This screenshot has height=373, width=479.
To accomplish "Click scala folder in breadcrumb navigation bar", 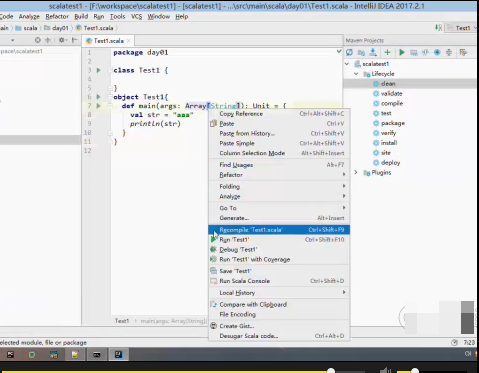I will 26,28.
